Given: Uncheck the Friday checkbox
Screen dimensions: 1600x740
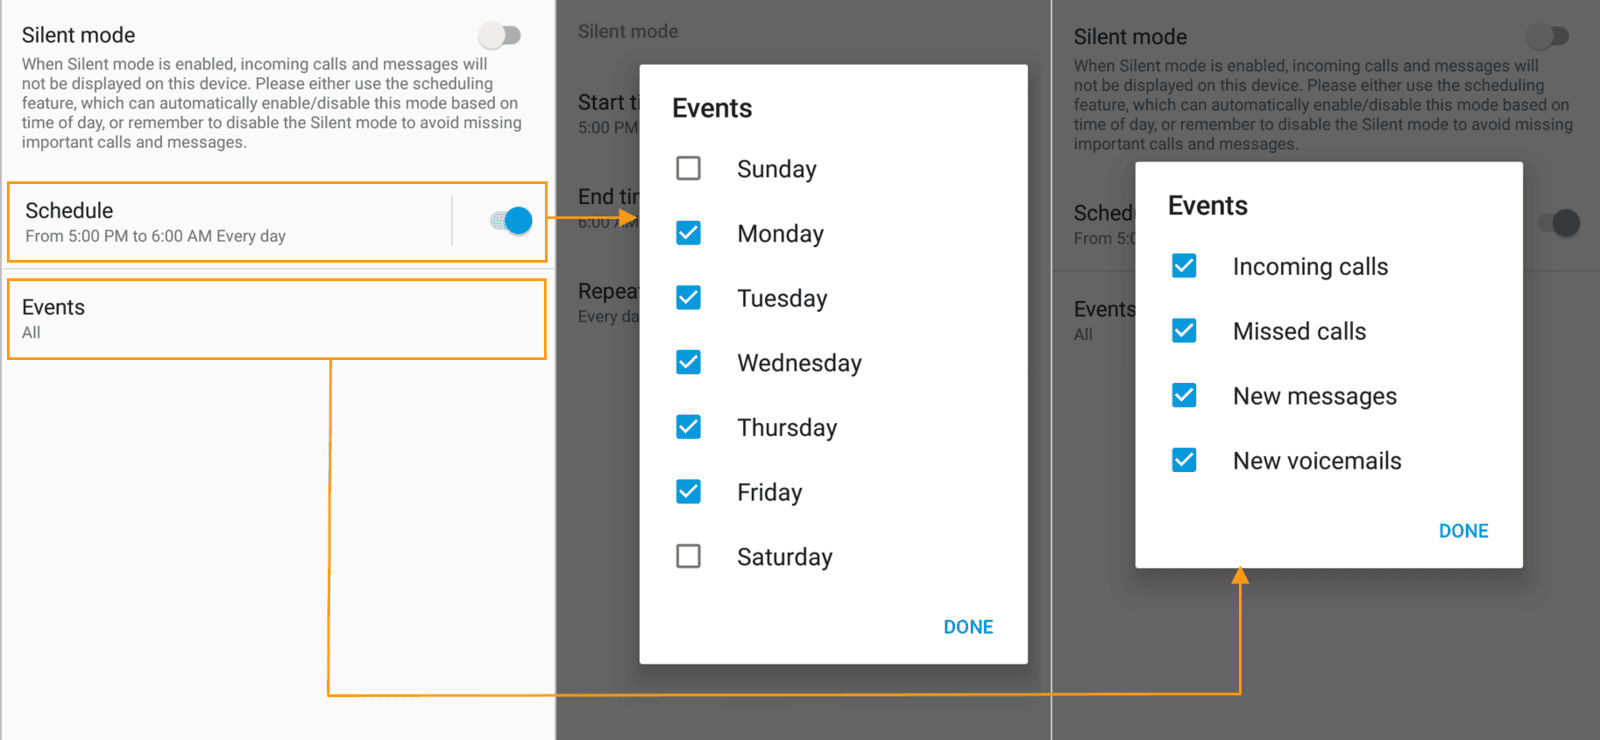Looking at the screenshot, I should point(688,492).
